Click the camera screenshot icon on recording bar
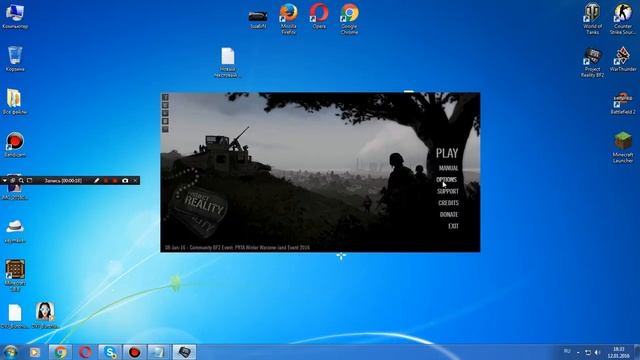Viewport: 640px width, 360px height. (125, 180)
